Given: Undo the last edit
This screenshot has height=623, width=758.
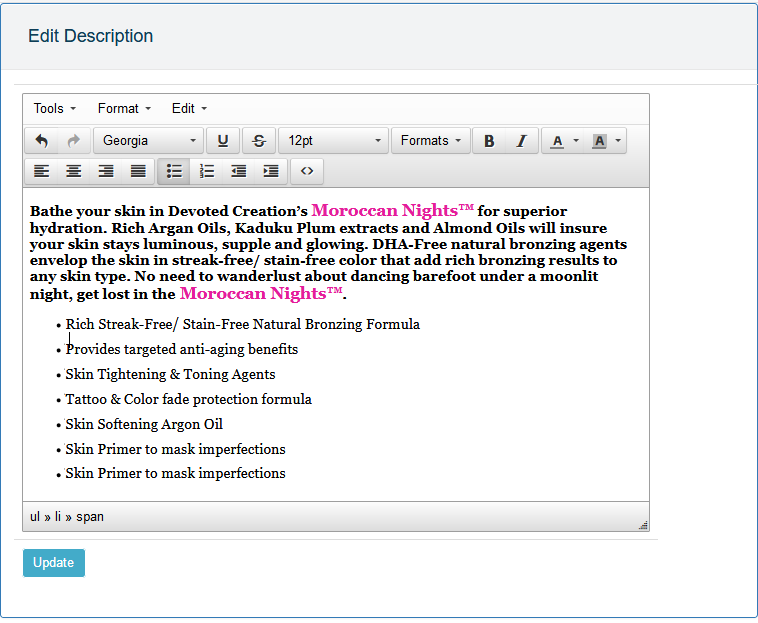Looking at the screenshot, I should pyautogui.click(x=42, y=141).
